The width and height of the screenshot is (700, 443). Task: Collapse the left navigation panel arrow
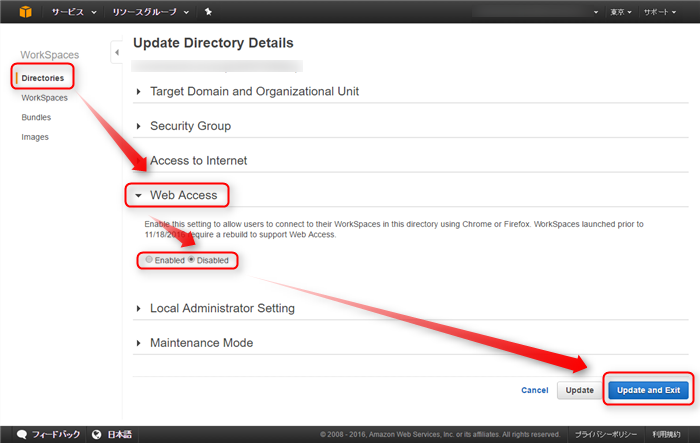click(x=117, y=52)
